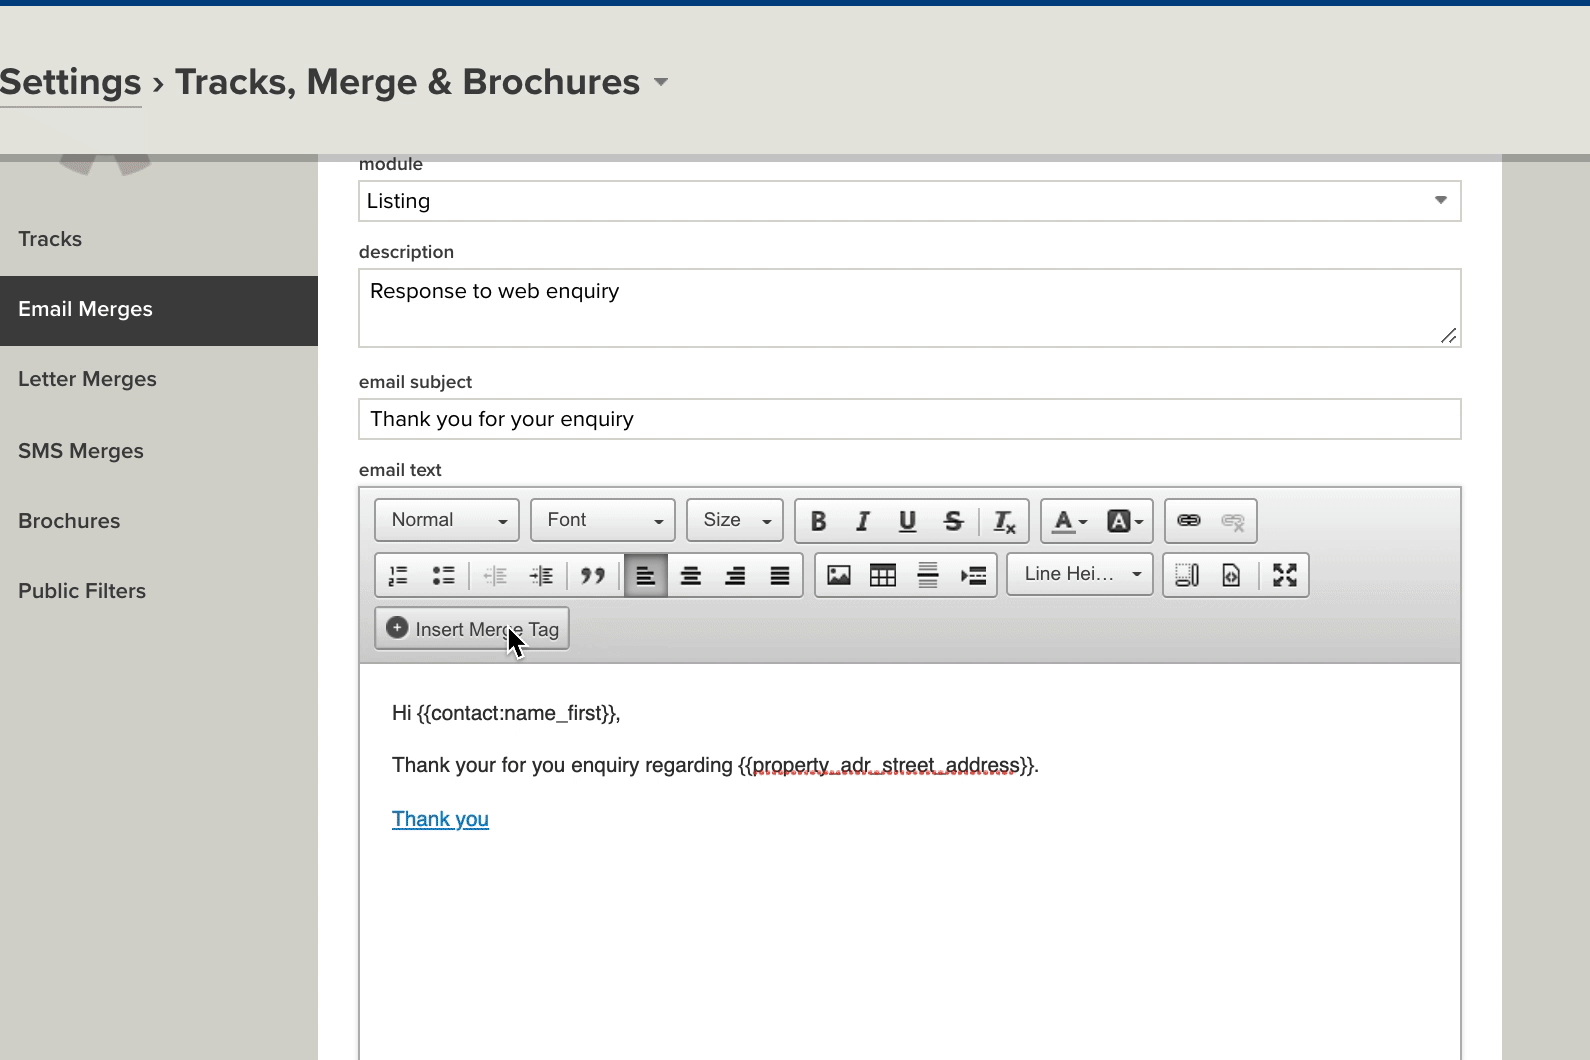Viewport: 1590px width, 1060px height.
Task: Open Letter Merges in sidebar
Action: (x=87, y=380)
